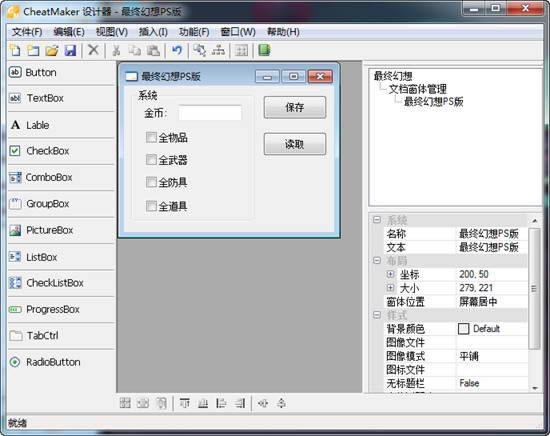The image size is (550, 436).
Task: Click the Default background color swatch
Action: click(463, 329)
